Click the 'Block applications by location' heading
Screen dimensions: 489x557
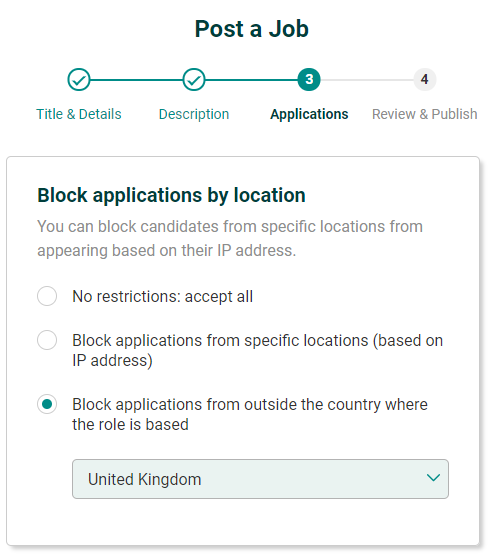[x=171, y=195]
